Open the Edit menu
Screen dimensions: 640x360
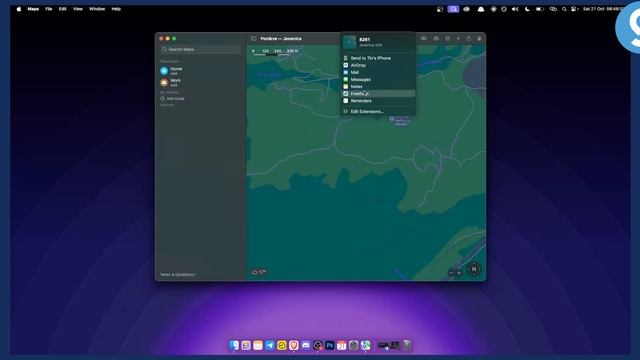point(62,9)
